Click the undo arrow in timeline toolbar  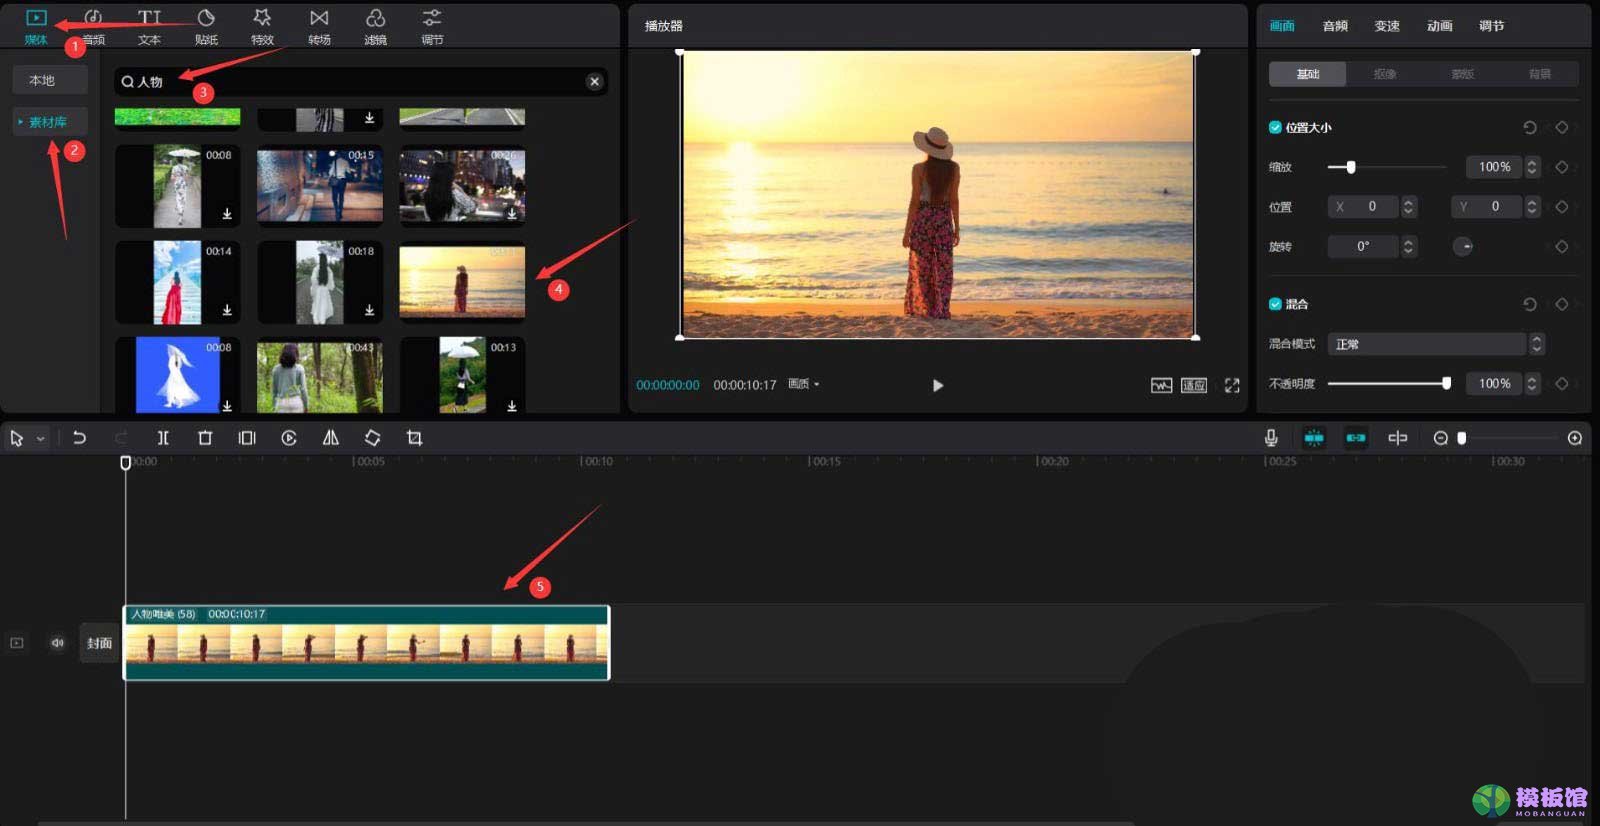(x=79, y=438)
